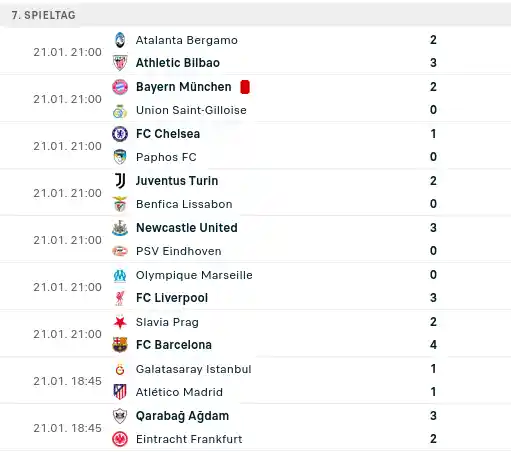
Task: Click PSV Eindhoven club logo
Action: (120, 251)
